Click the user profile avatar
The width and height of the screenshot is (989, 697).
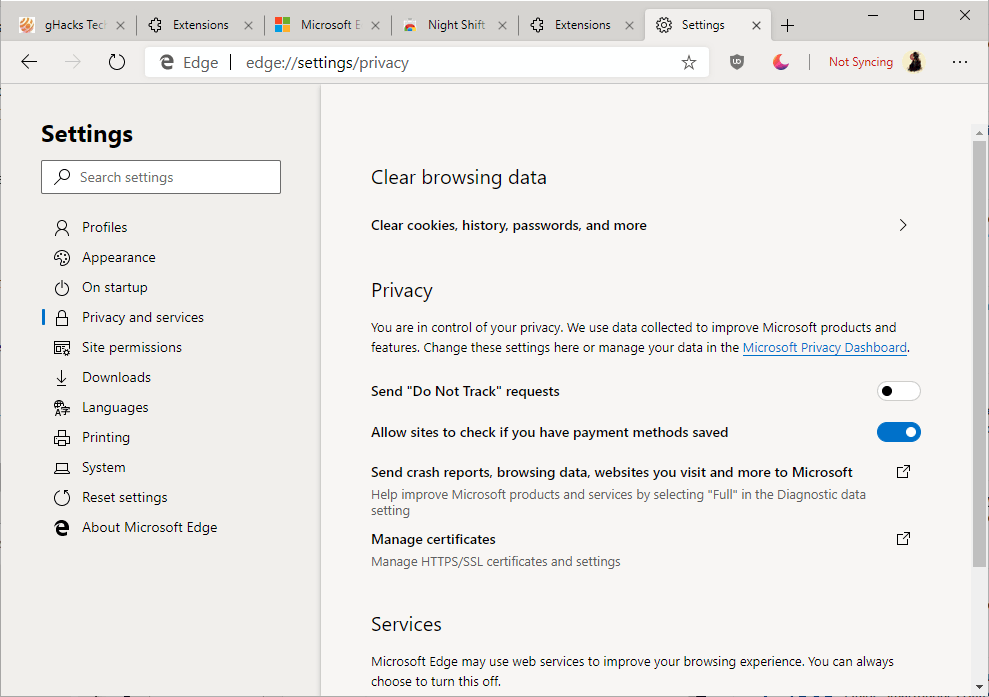(x=915, y=62)
